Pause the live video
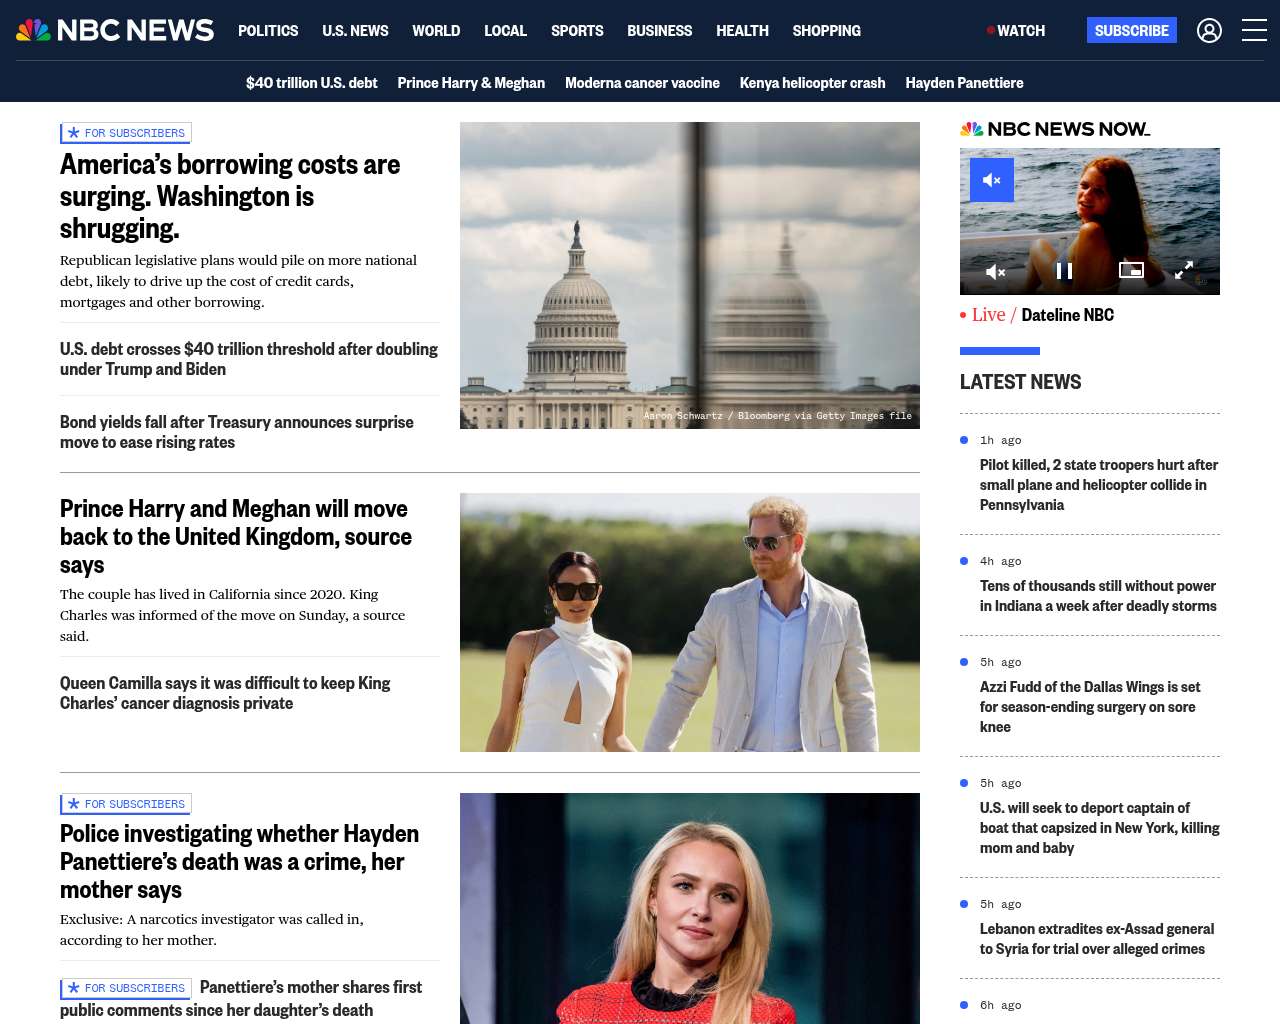This screenshot has width=1280, height=1024. tap(1064, 271)
